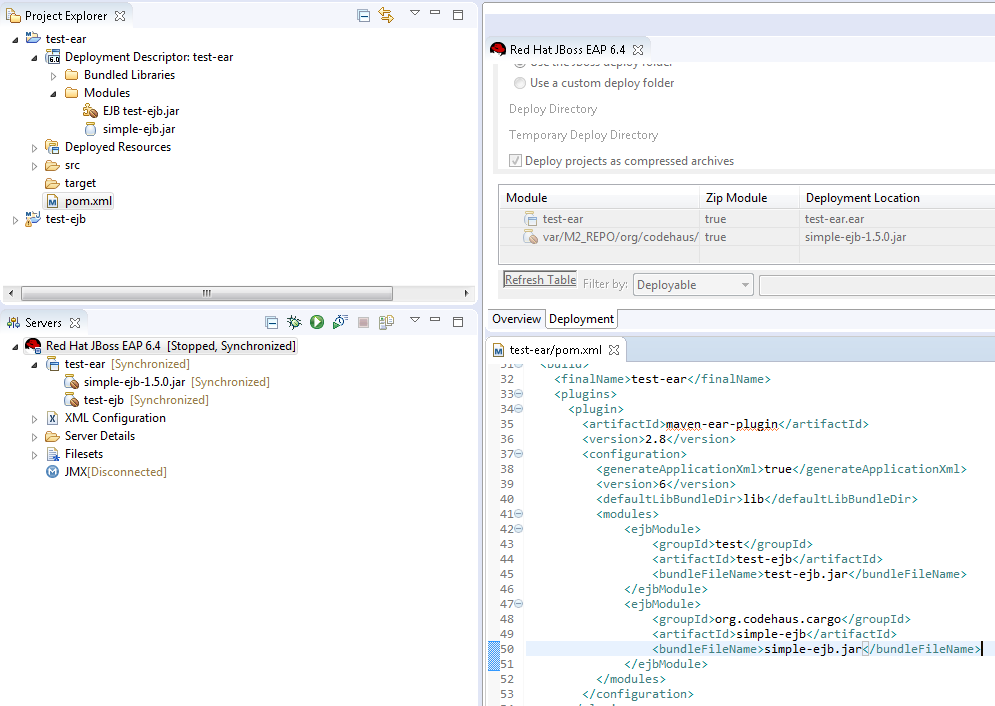This screenshot has width=995, height=706.
Task: Start the server in debug mode
Action: coord(294,322)
